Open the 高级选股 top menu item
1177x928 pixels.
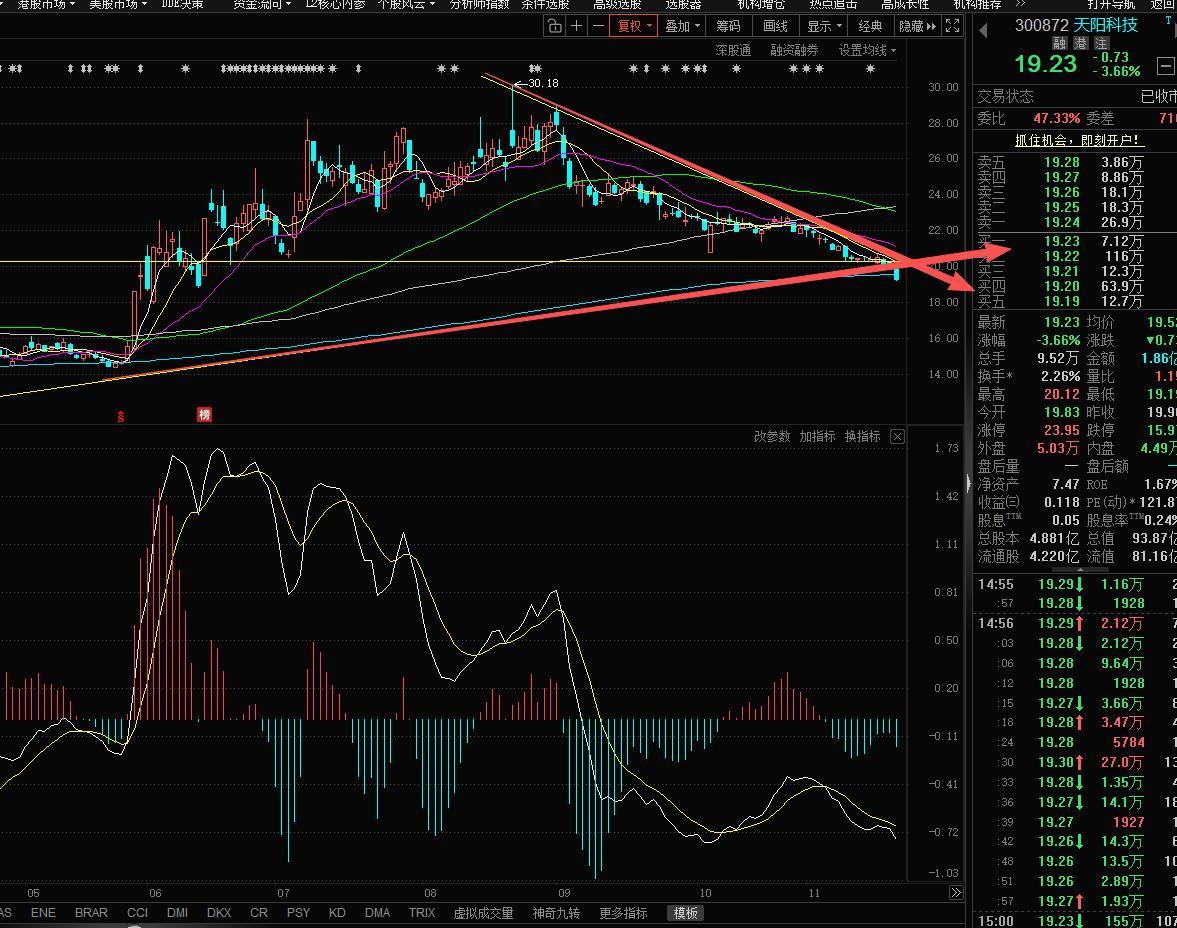617,5
